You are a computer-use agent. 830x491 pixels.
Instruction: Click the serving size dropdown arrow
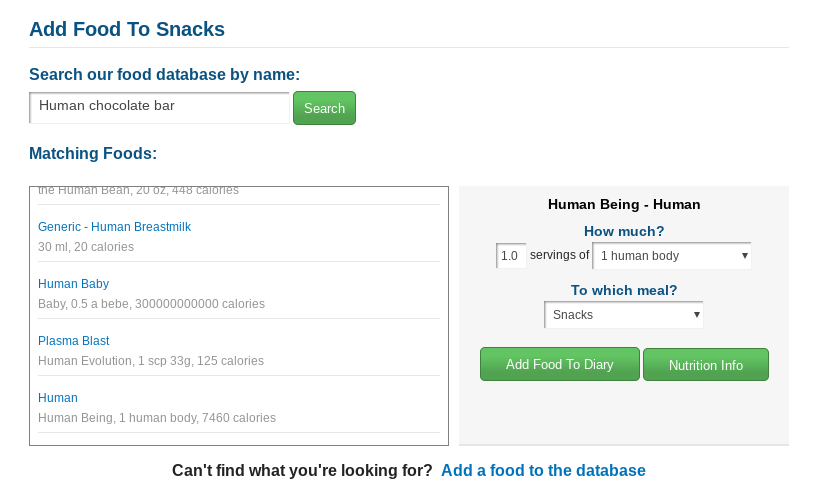click(x=744, y=256)
